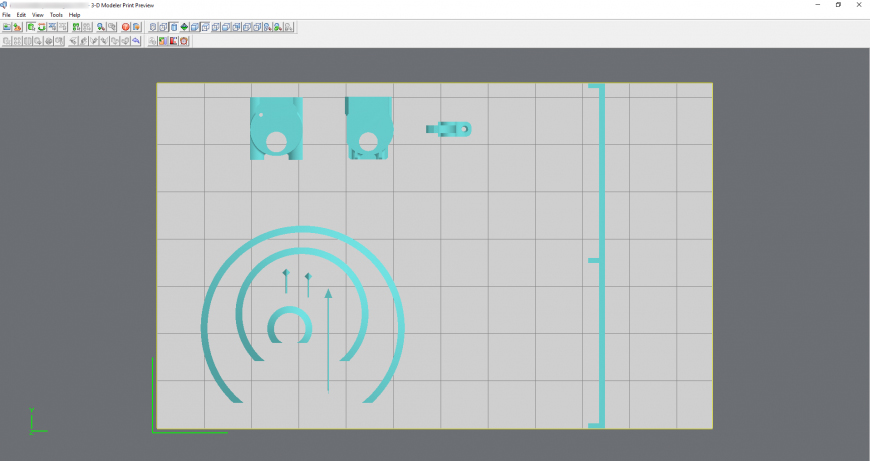Image resolution: width=870 pixels, height=461 pixels.
Task: Open the View menu
Action: coord(37,15)
